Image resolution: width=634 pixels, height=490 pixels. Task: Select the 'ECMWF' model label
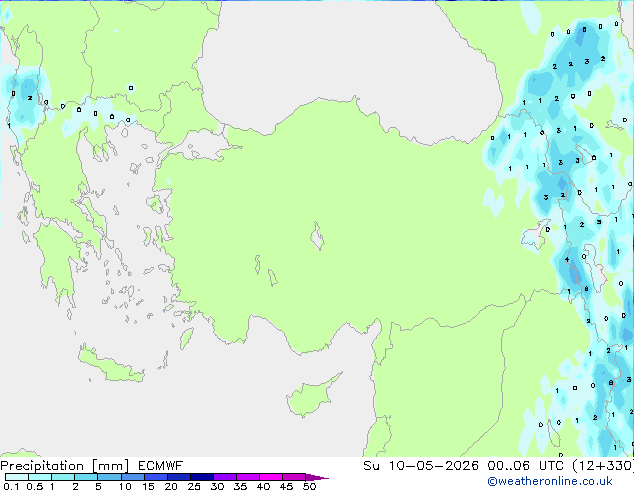tap(161, 466)
